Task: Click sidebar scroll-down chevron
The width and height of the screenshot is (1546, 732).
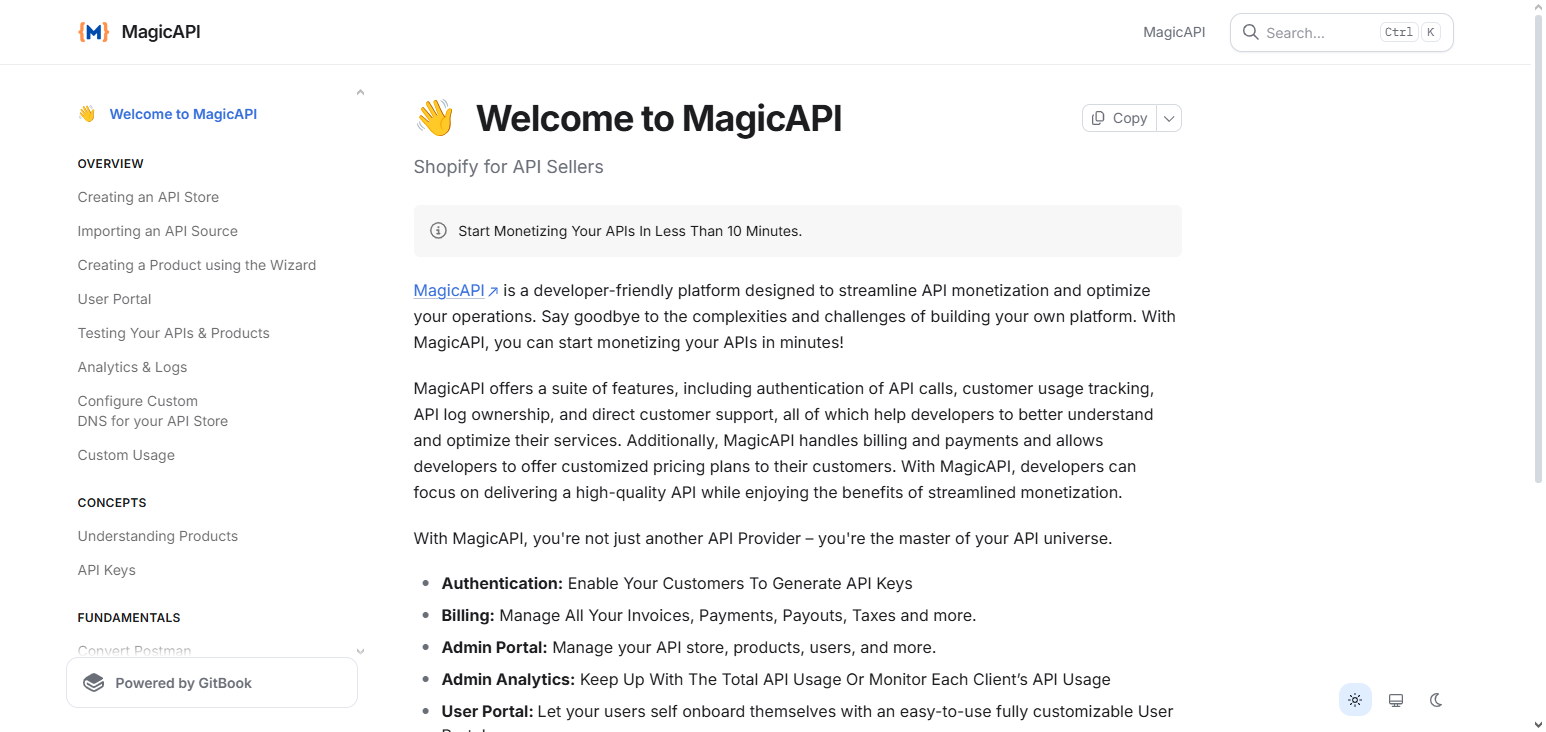Action: (x=360, y=651)
